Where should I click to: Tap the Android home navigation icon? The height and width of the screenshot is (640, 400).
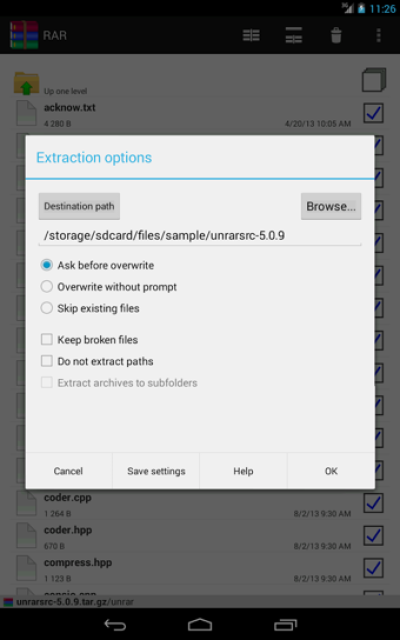[x=200, y=624]
